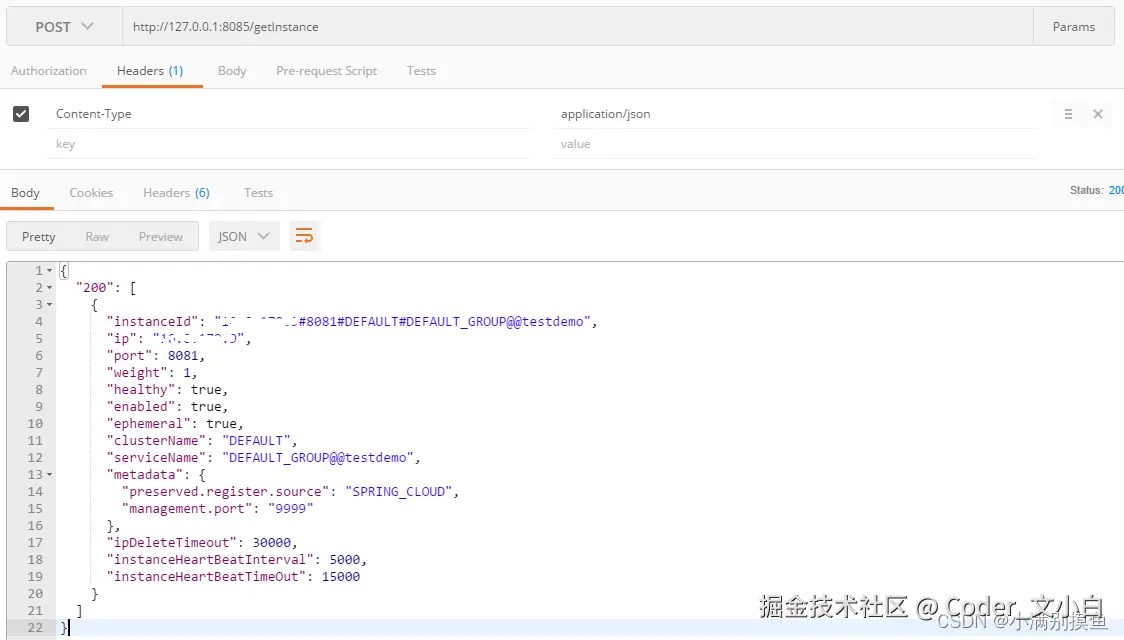
Task: Click the instanceHeartBeatInterval value 5000
Action: point(345,560)
